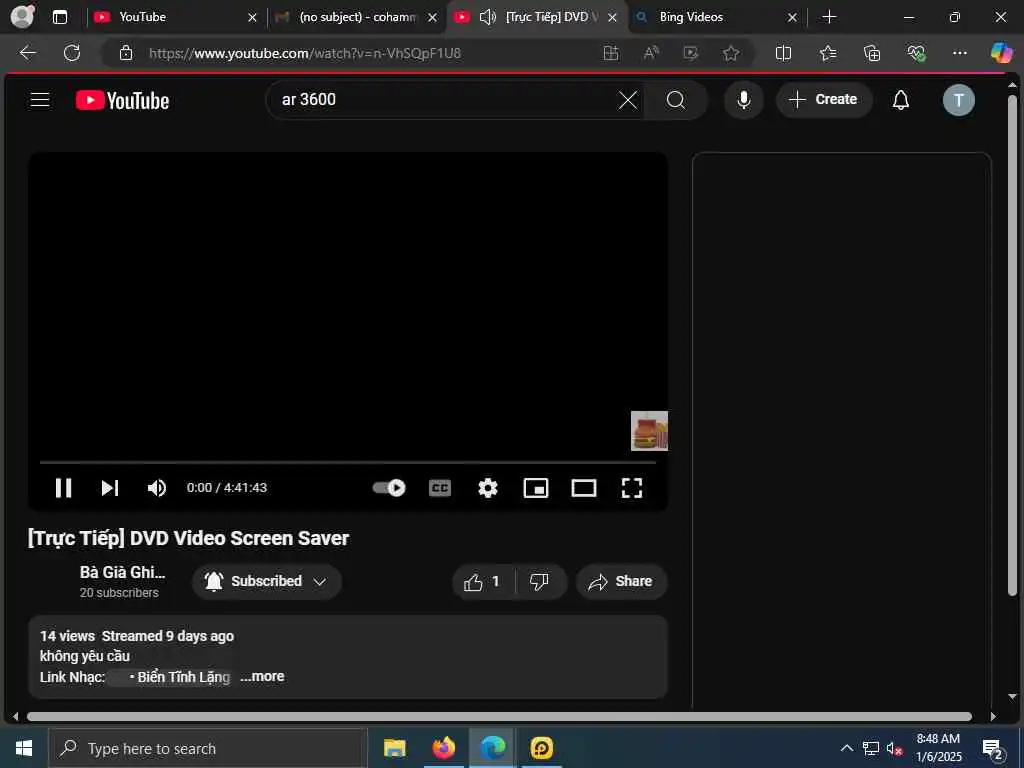Switch to the Bing Videos tab
This screenshot has height=768, width=1024.
[x=716, y=18]
